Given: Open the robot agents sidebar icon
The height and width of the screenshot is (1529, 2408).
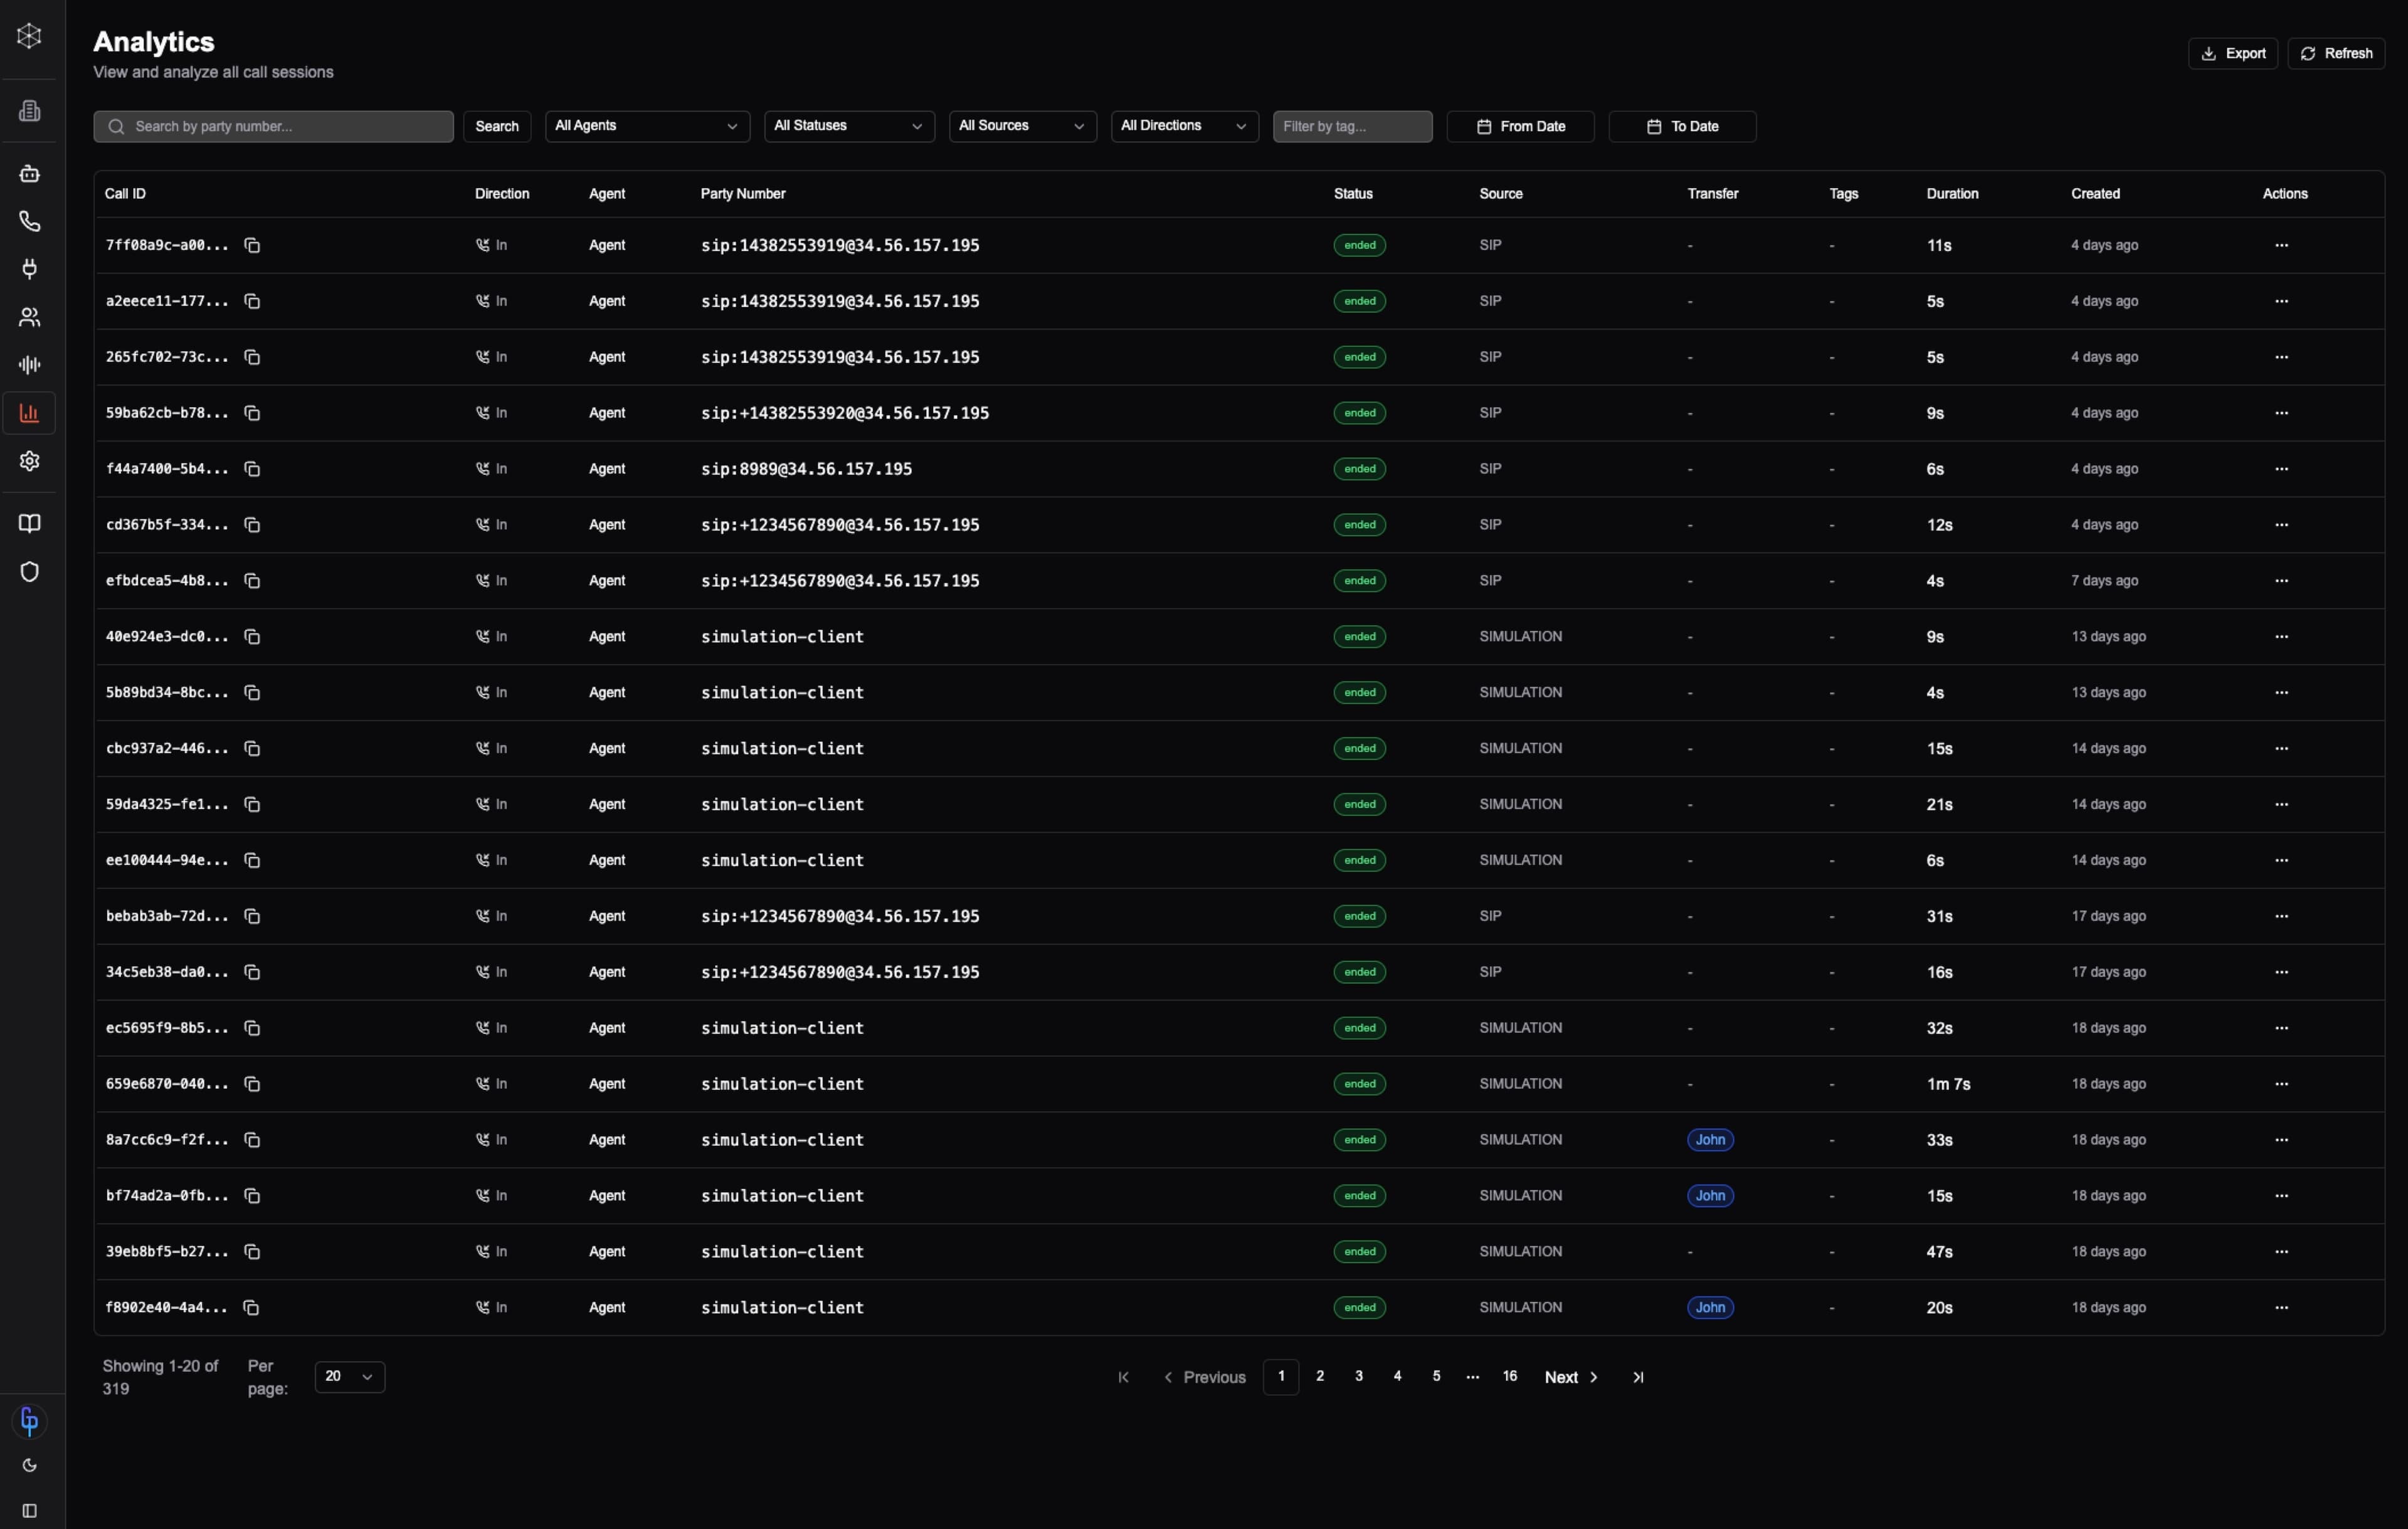Looking at the screenshot, I should pos(29,173).
